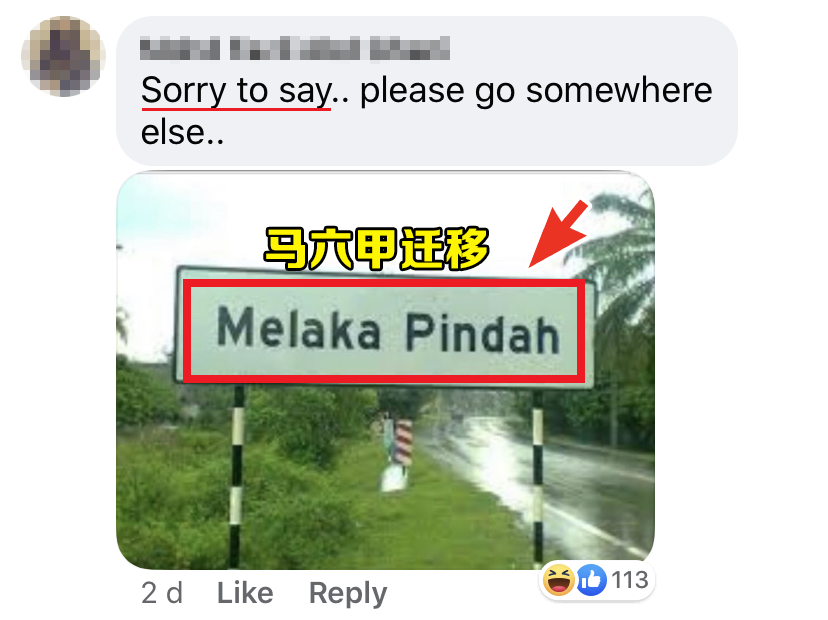Click the left black-white sign post
The width and height of the screenshot is (828, 620).
(237, 476)
